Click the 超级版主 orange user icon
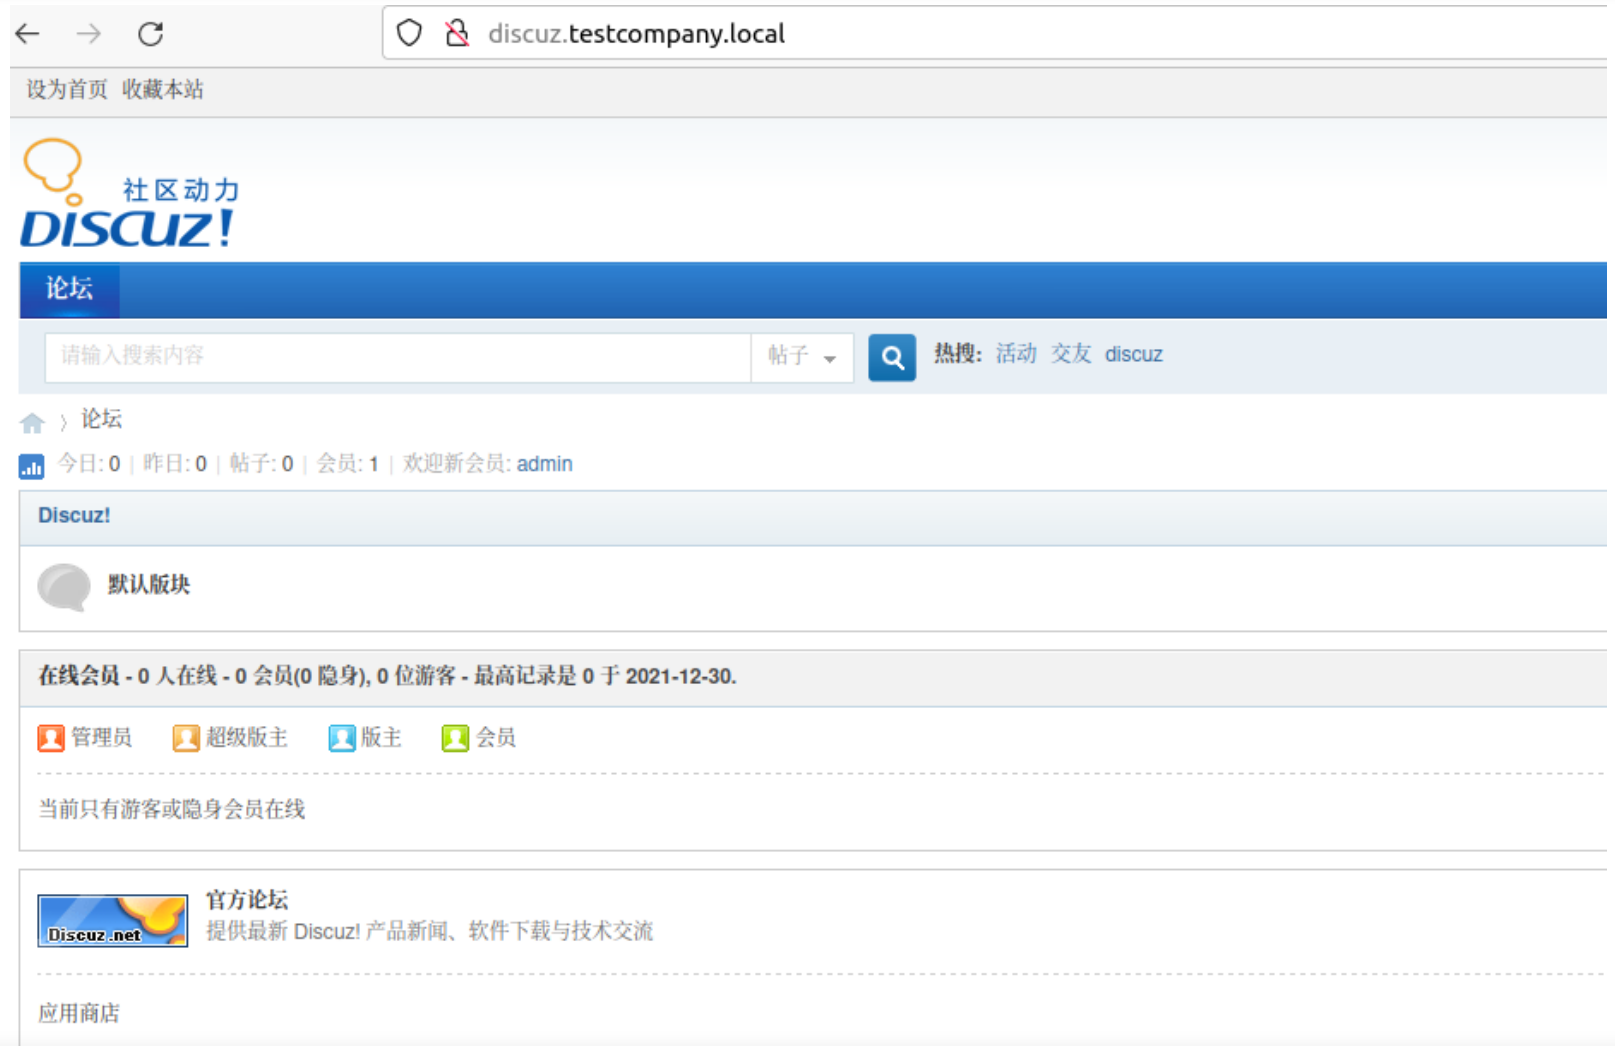Viewport: 1615px width, 1050px height. coord(186,738)
